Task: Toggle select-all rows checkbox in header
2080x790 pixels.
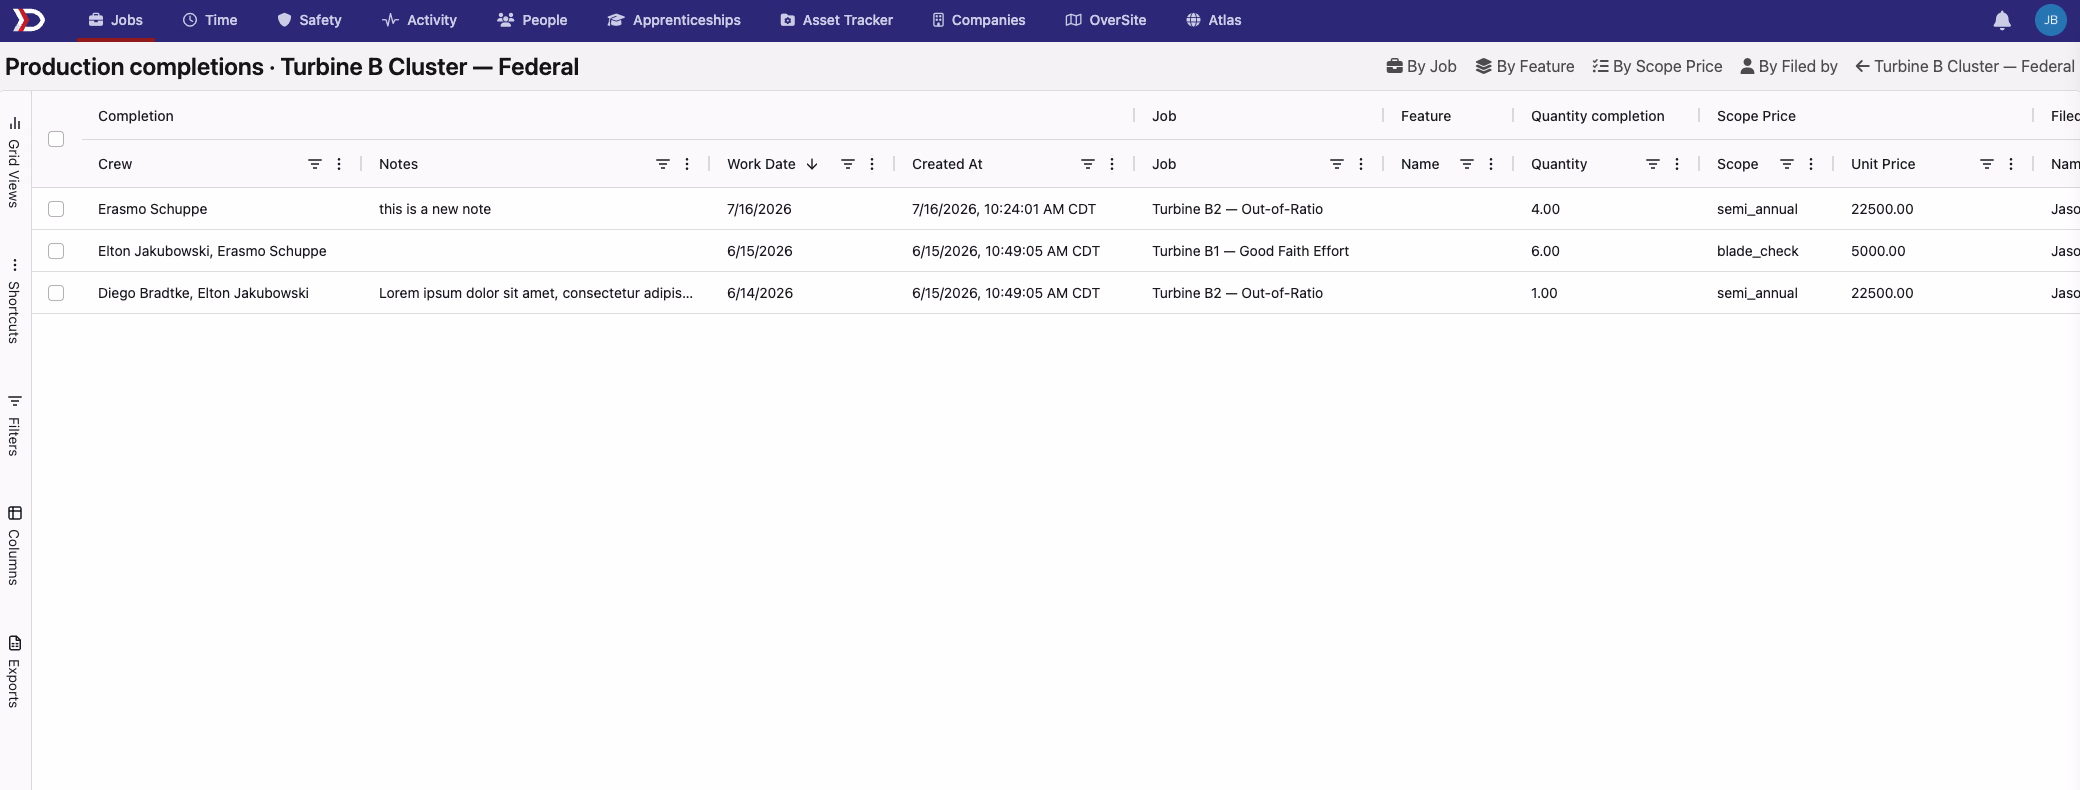Action: 56,139
